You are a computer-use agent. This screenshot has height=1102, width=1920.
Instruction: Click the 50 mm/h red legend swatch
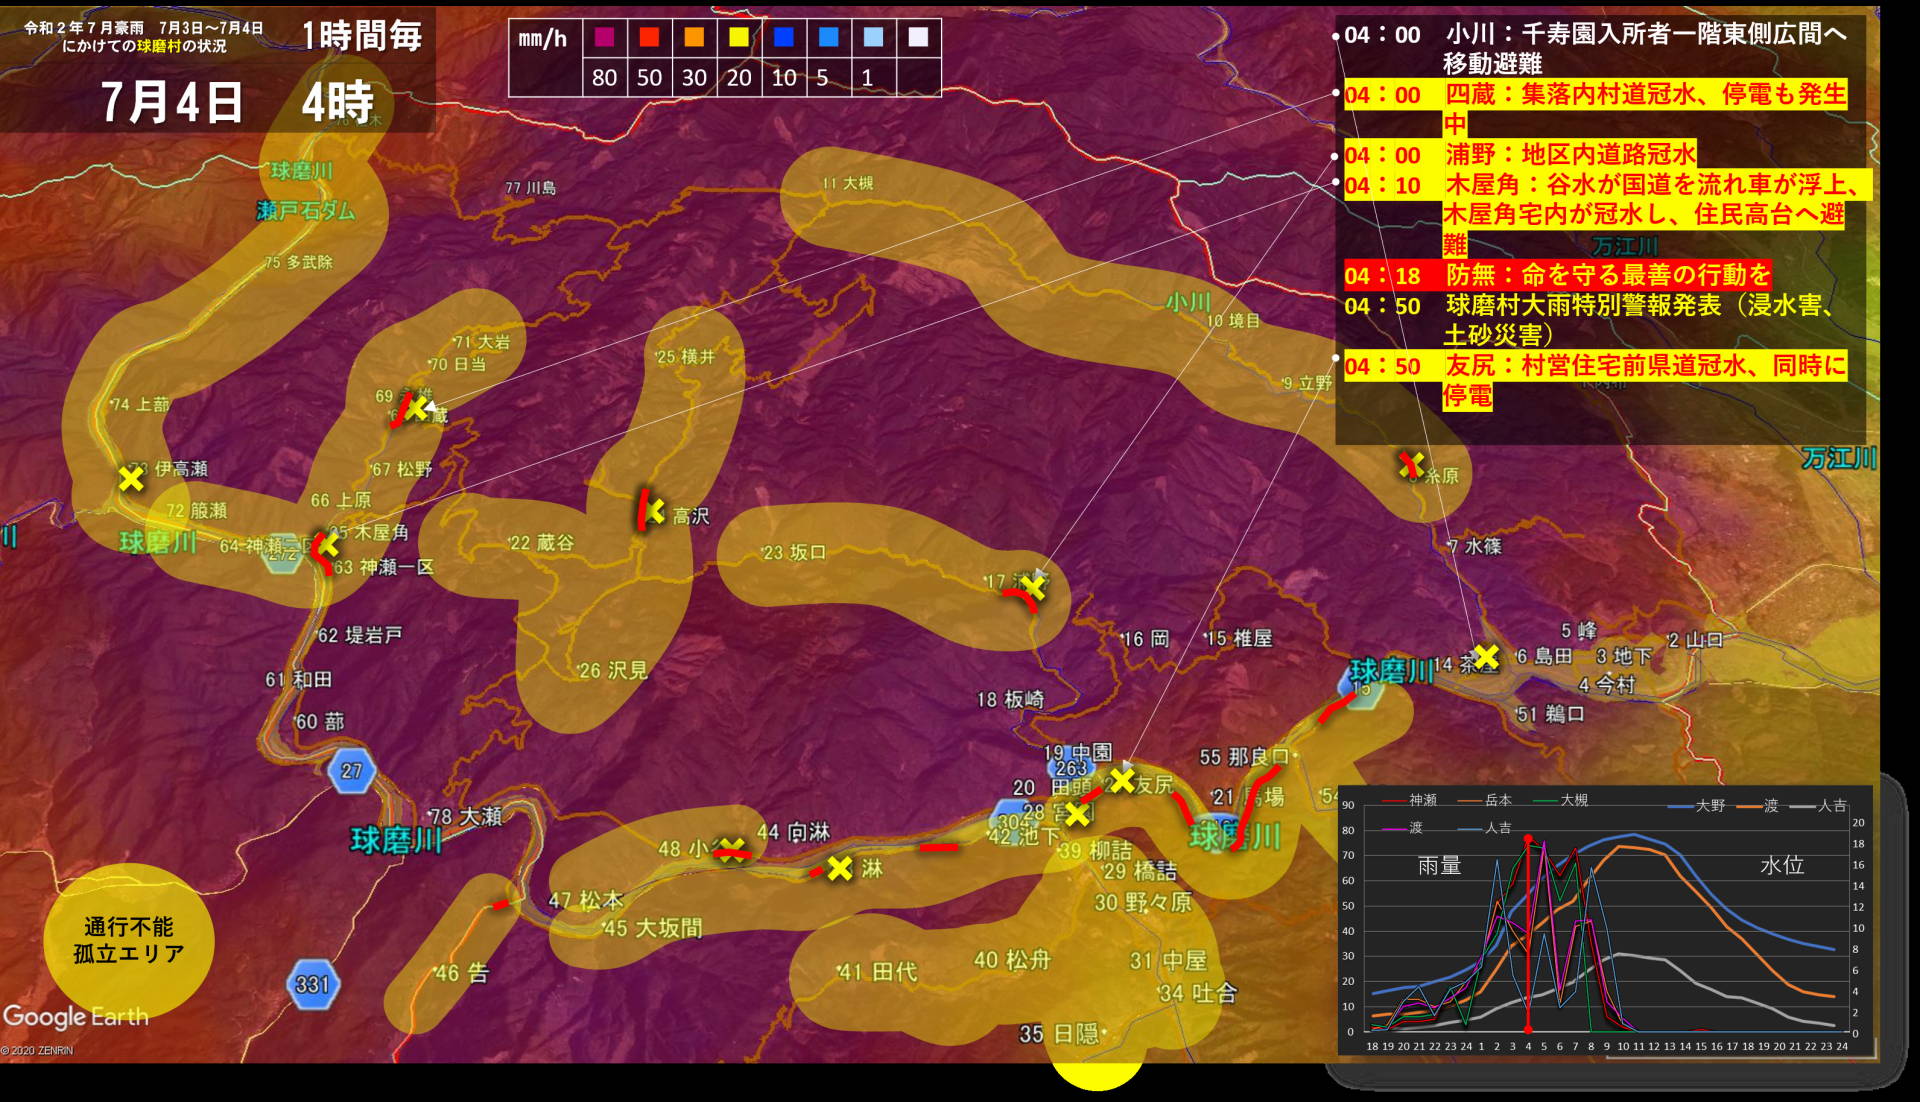pyautogui.click(x=649, y=37)
